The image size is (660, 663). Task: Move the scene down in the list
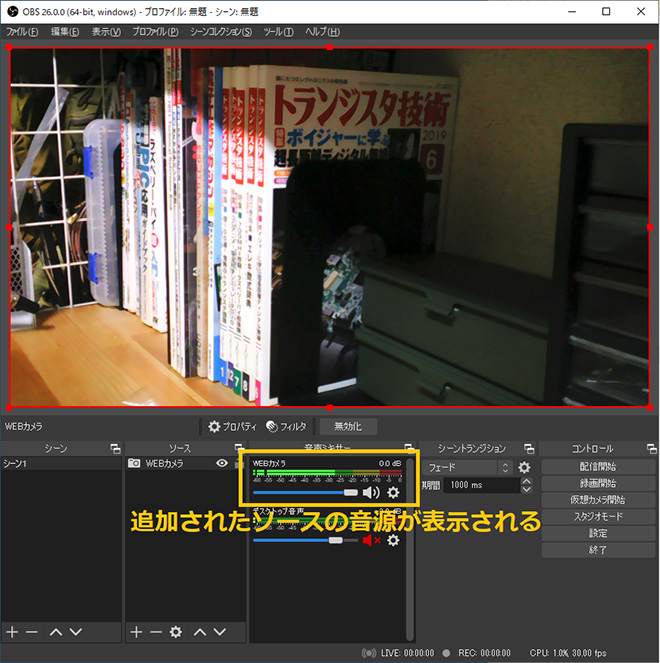pos(76,632)
